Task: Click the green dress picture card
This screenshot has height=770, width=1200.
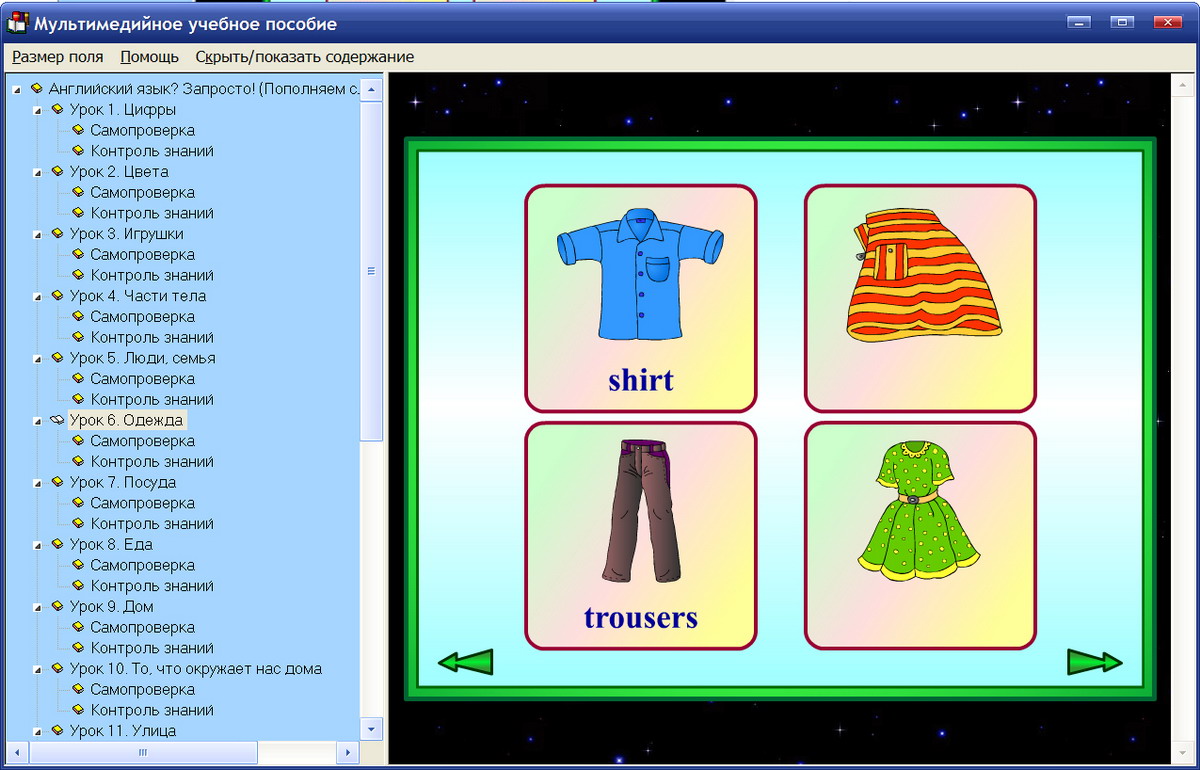Action: [920, 536]
